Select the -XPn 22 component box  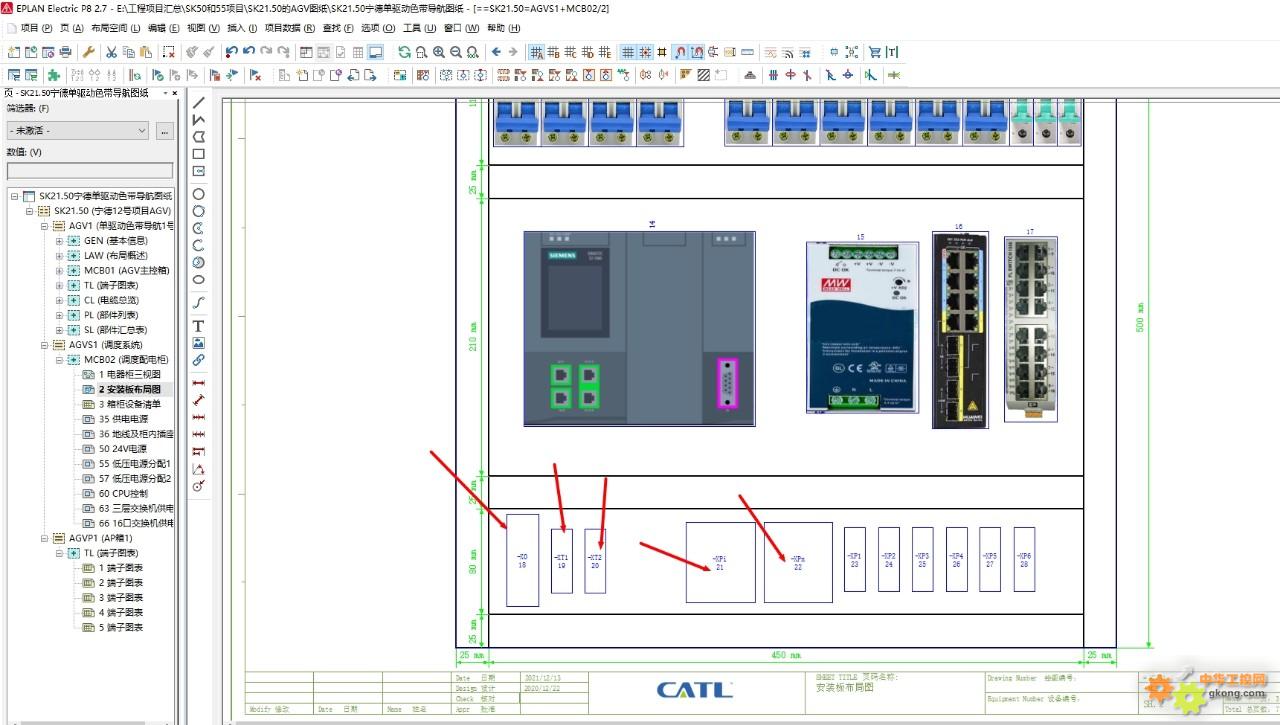[798, 562]
